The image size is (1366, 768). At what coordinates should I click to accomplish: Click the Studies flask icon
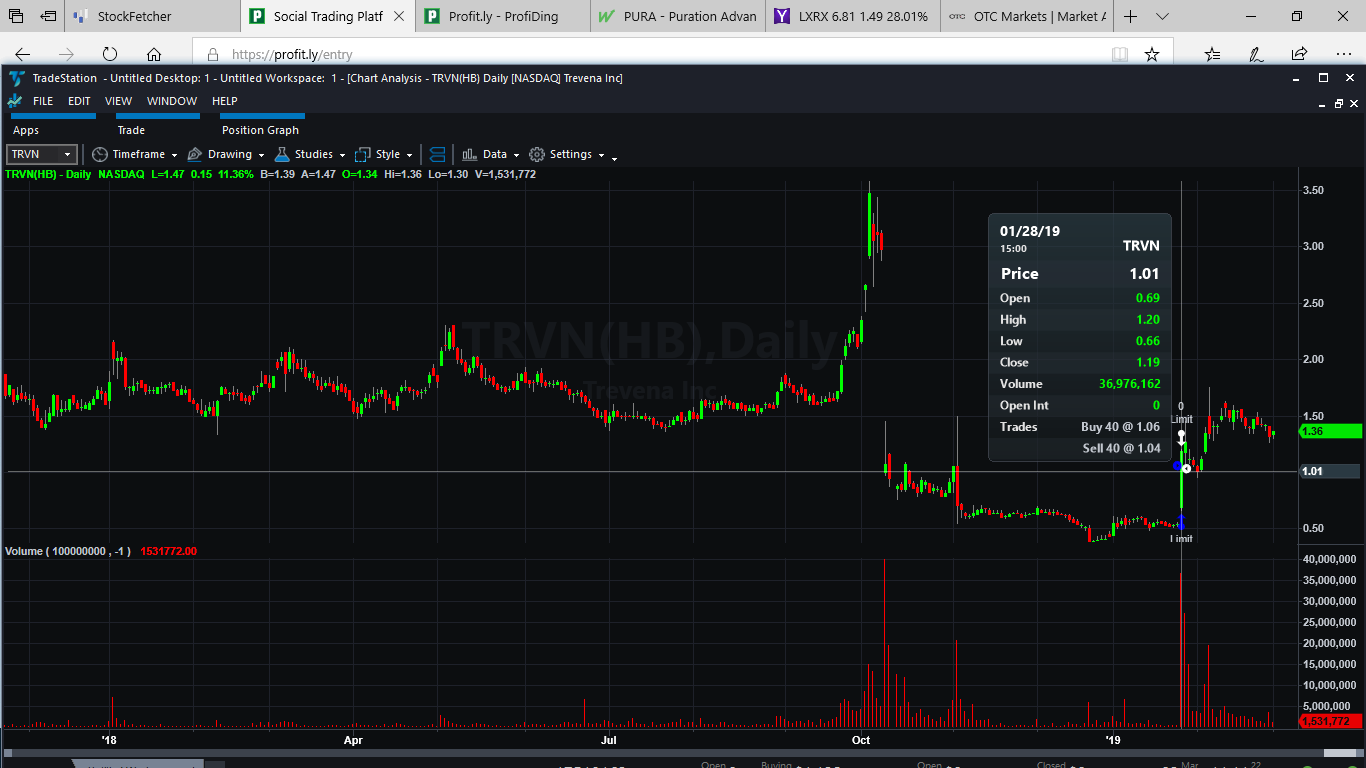(282, 155)
